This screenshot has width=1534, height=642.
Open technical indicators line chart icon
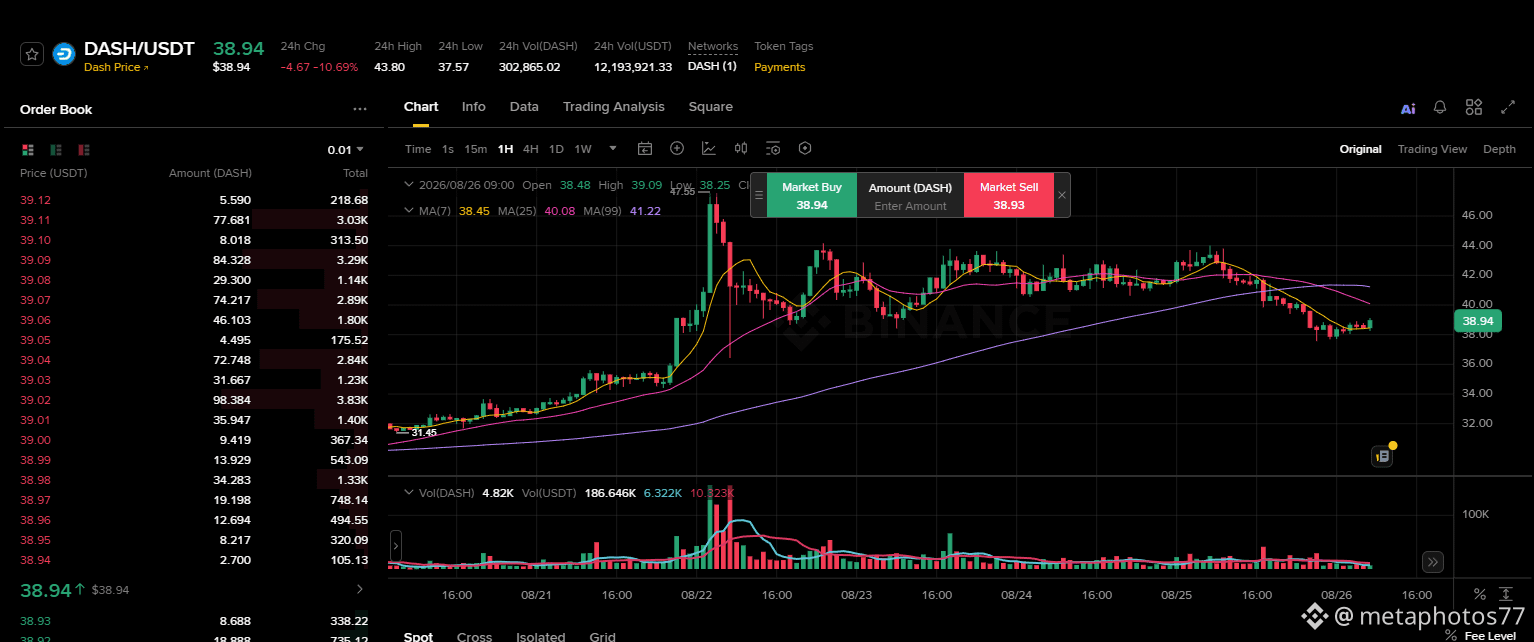709,148
